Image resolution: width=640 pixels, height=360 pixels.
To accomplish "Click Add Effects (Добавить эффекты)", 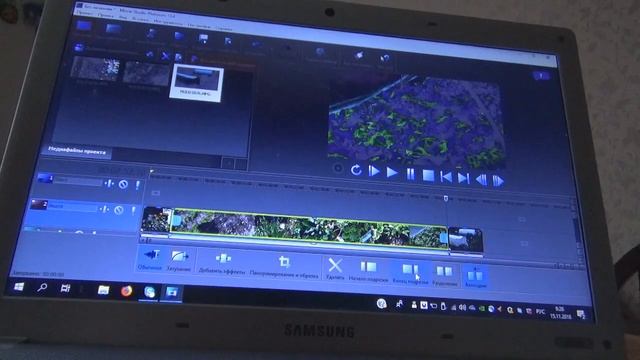I will 222,264.
